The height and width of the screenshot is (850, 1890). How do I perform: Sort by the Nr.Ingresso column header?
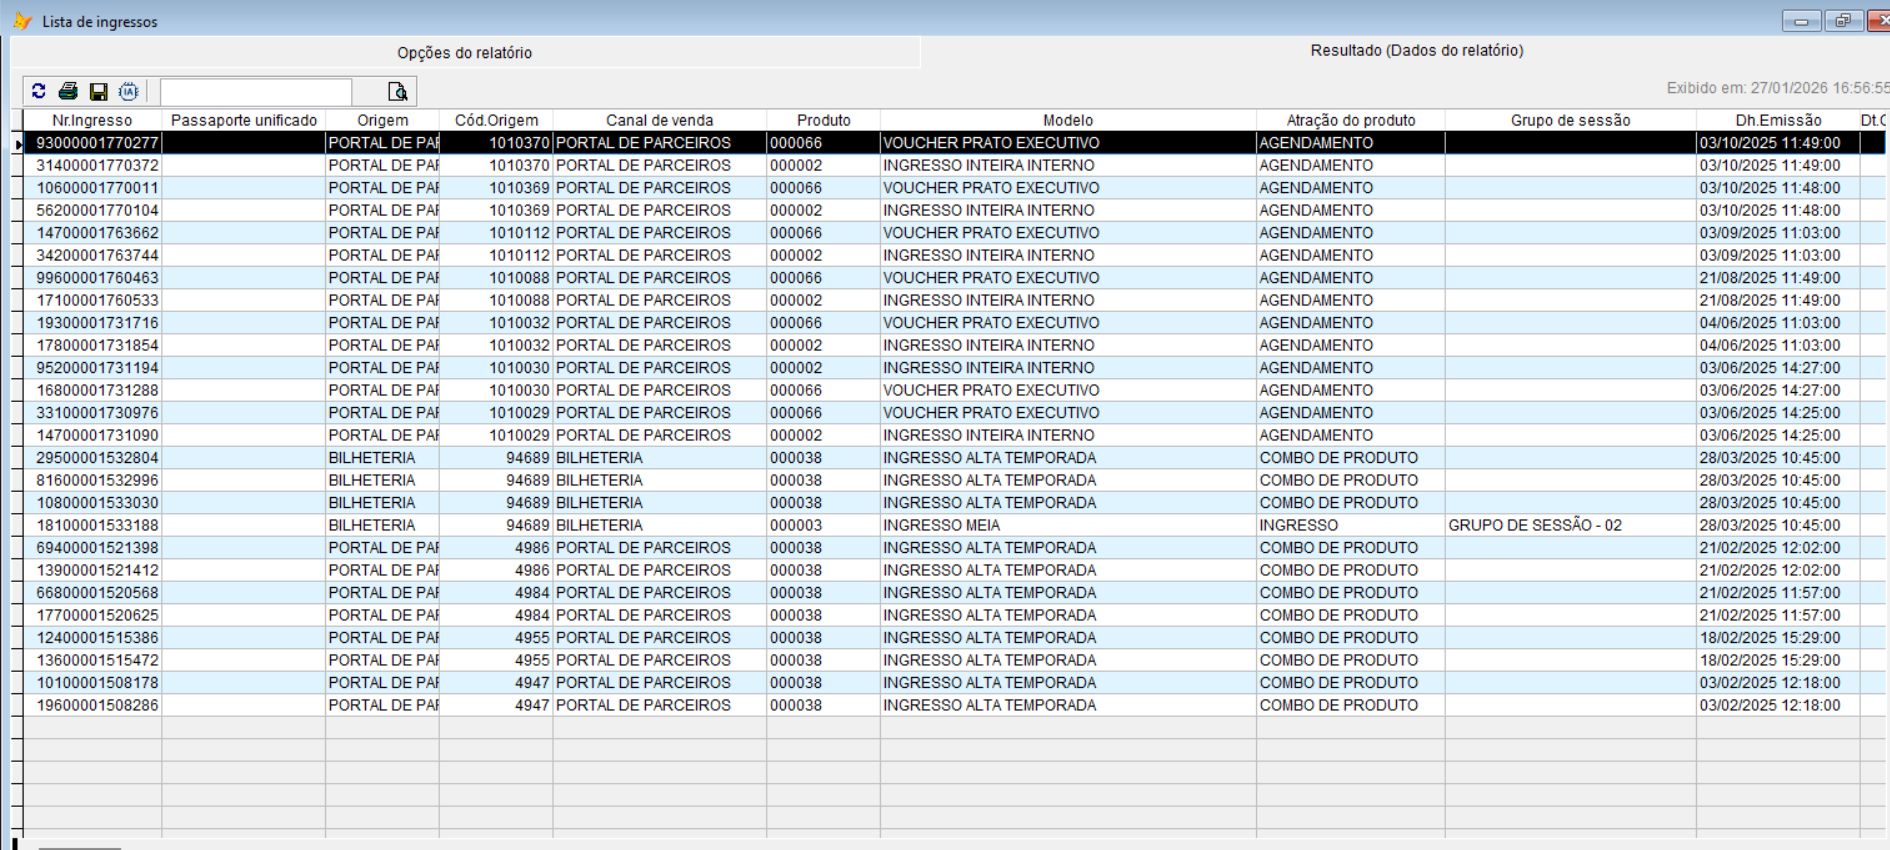click(92, 120)
